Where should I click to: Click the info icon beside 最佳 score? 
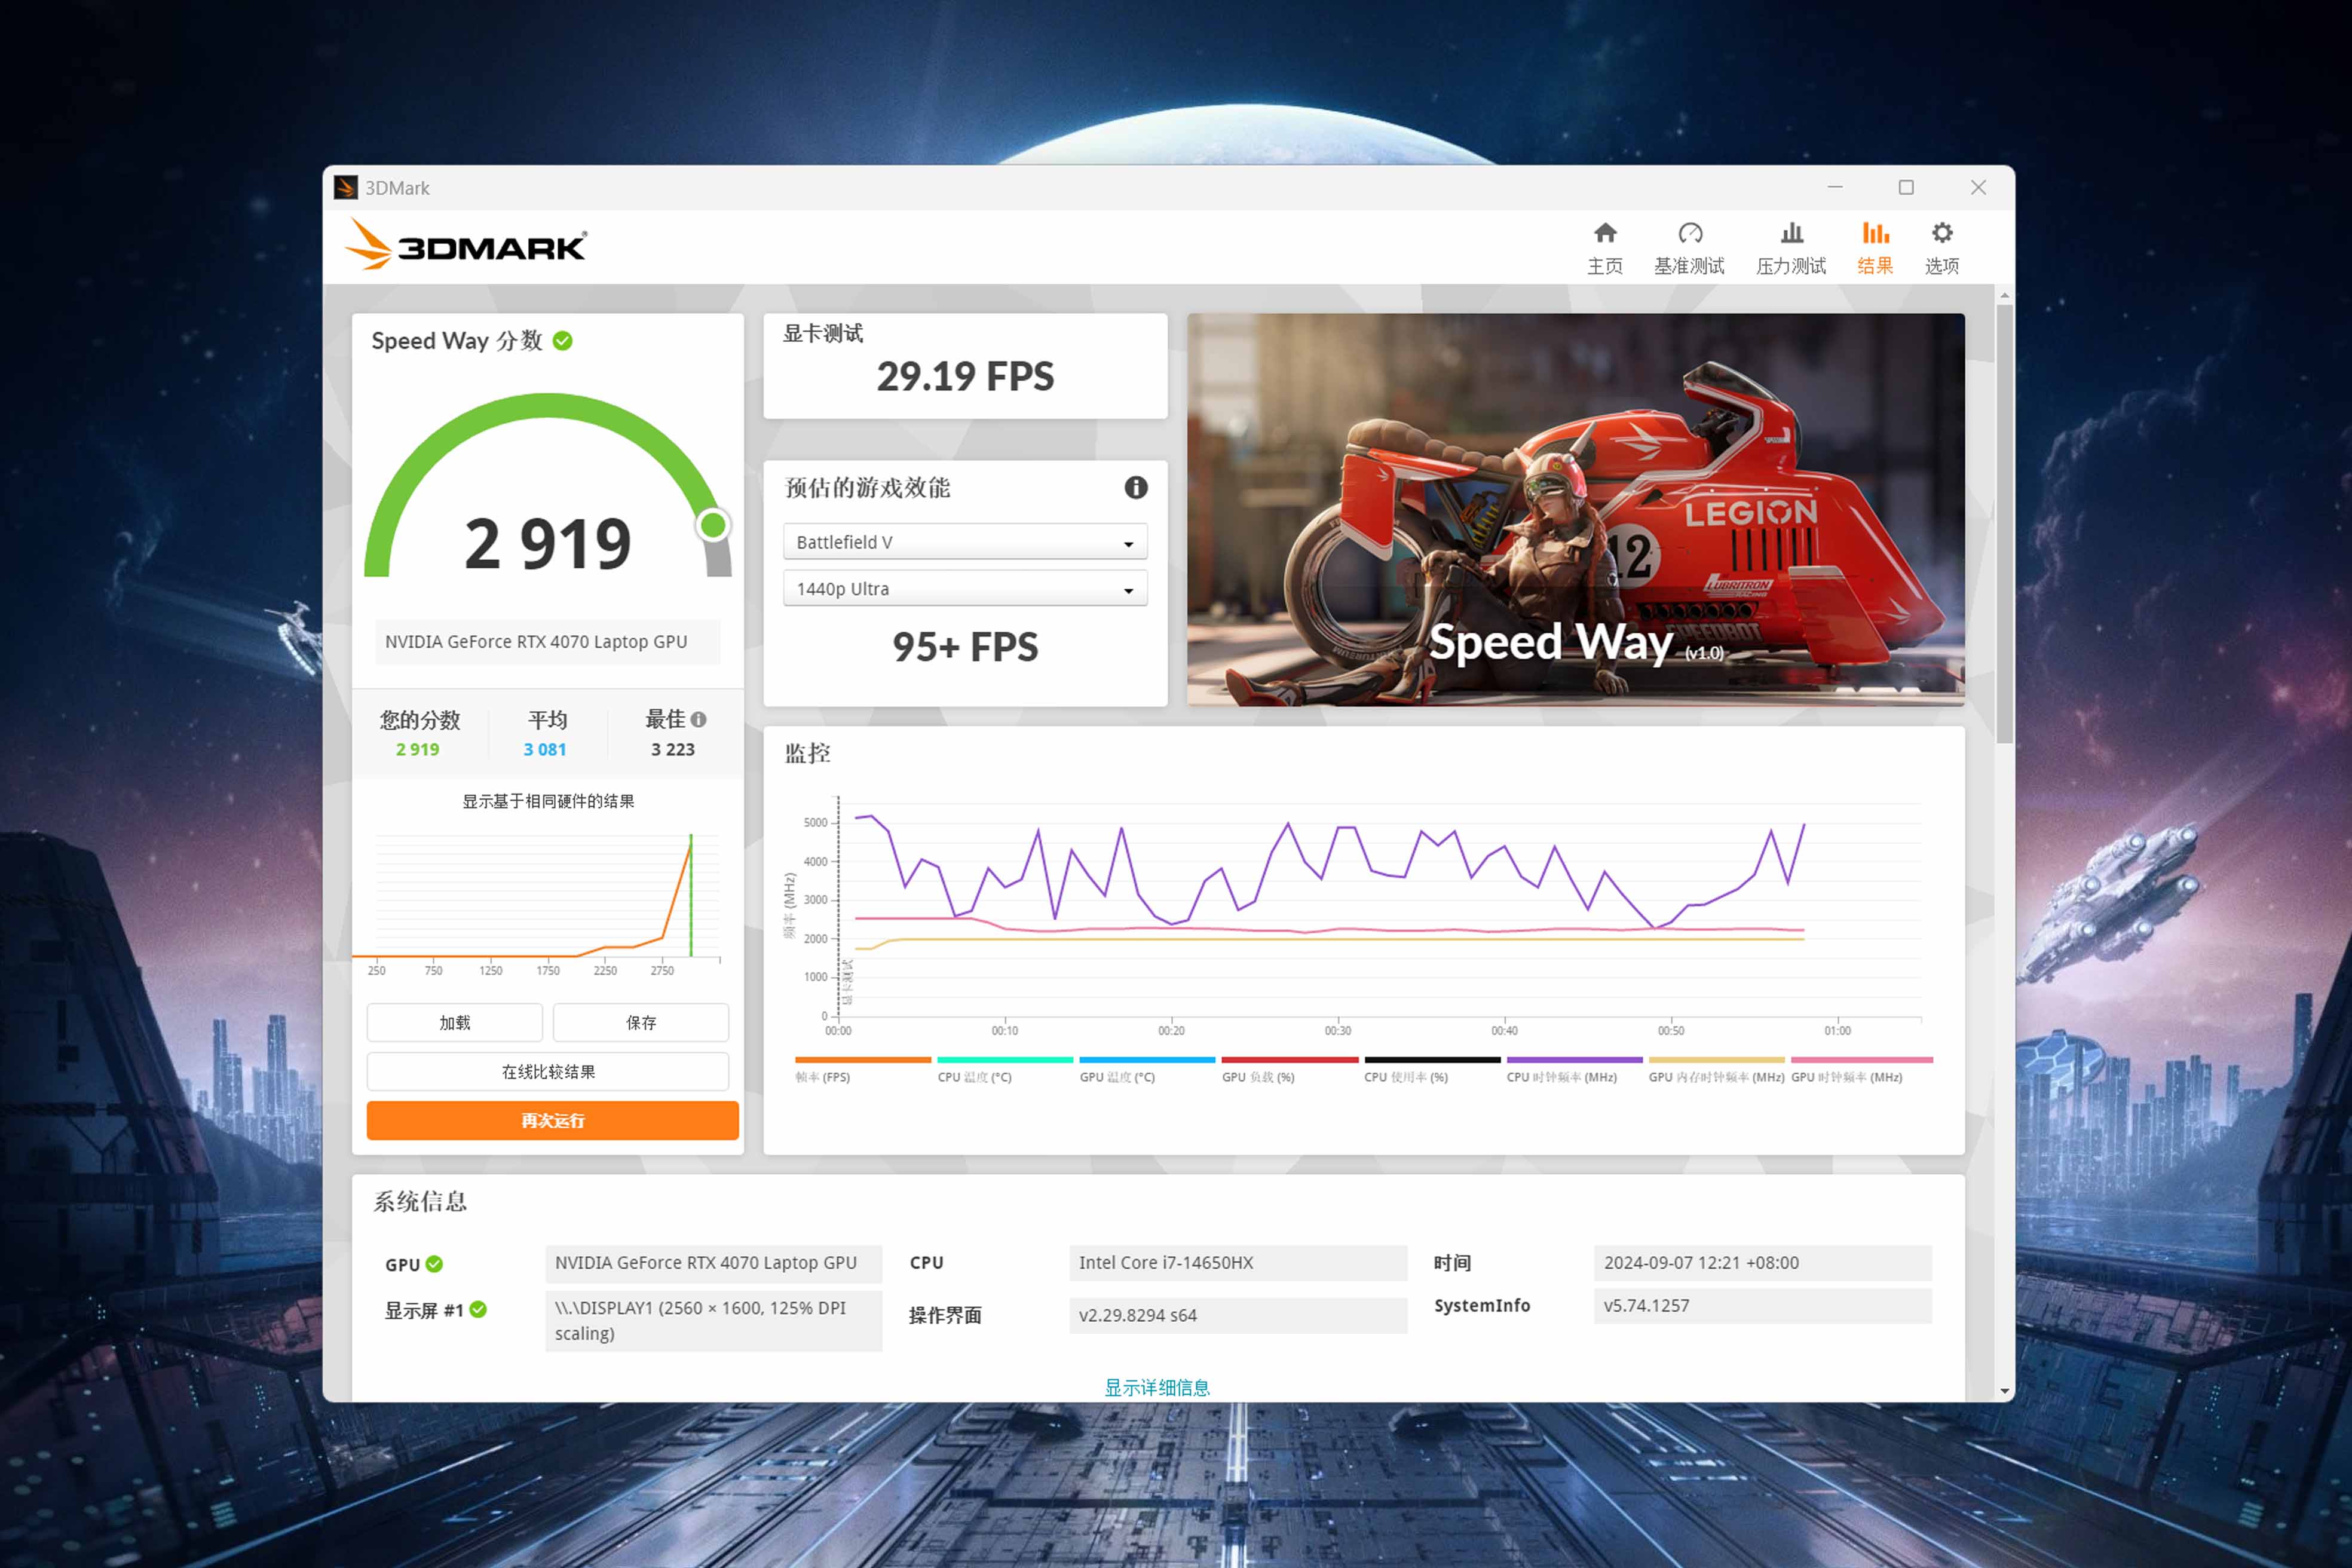point(699,719)
